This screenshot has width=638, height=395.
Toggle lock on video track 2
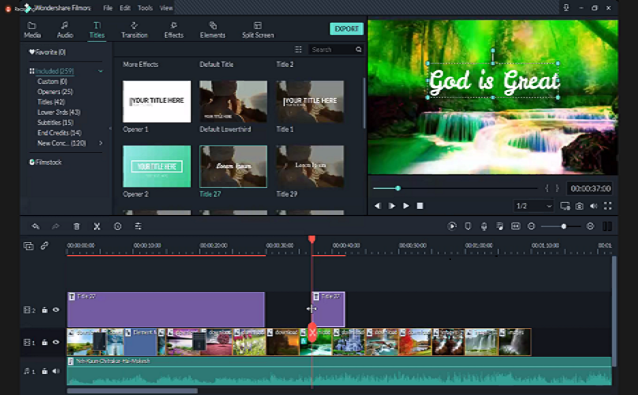[44, 310]
